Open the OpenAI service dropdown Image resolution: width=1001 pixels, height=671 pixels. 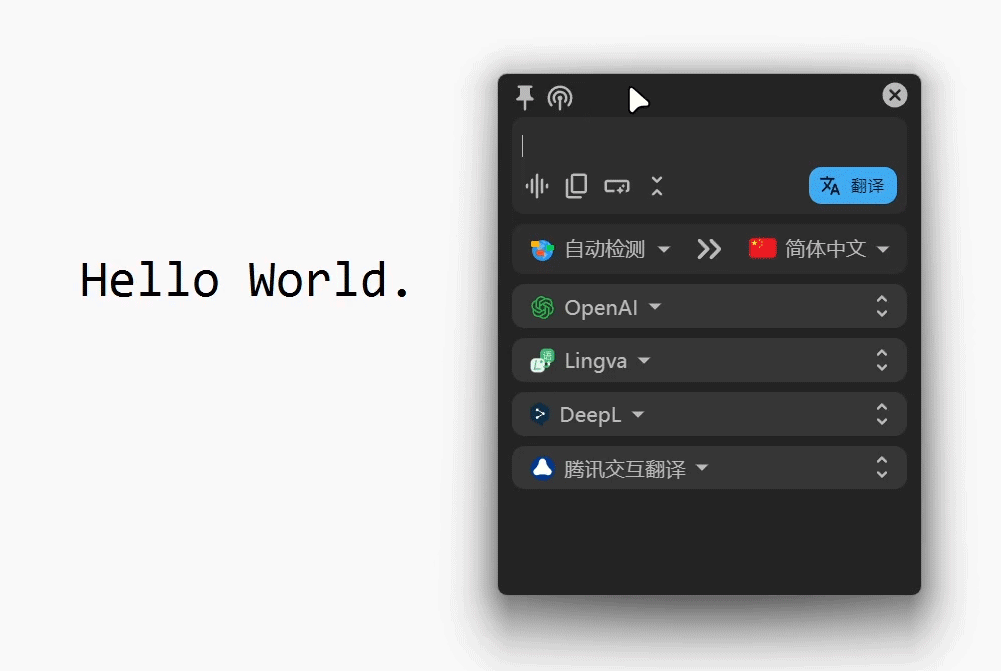click(x=596, y=308)
